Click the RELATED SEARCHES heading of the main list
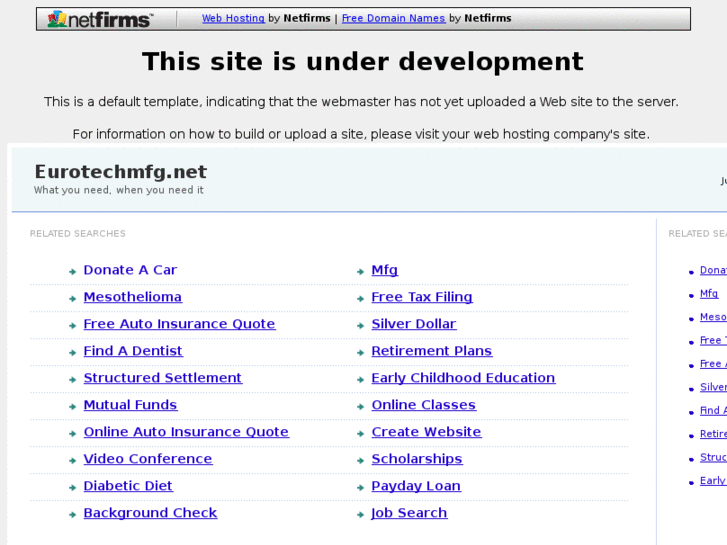The width and height of the screenshot is (727, 545). tap(77, 233)
